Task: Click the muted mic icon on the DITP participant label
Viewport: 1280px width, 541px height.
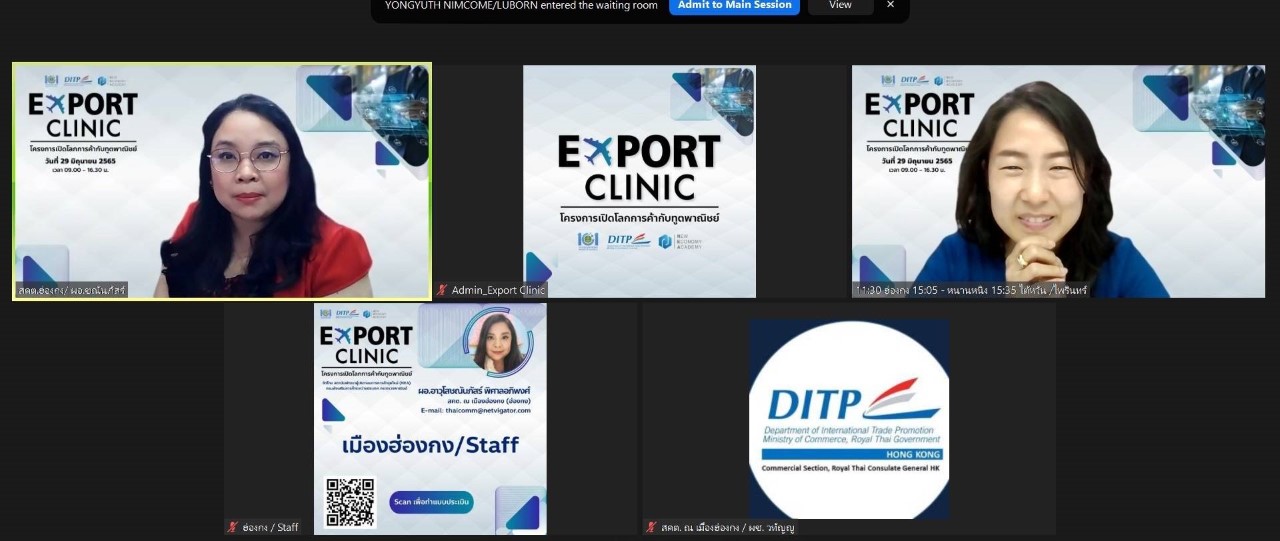Action: pyautogui.click(x=651, y=527)
